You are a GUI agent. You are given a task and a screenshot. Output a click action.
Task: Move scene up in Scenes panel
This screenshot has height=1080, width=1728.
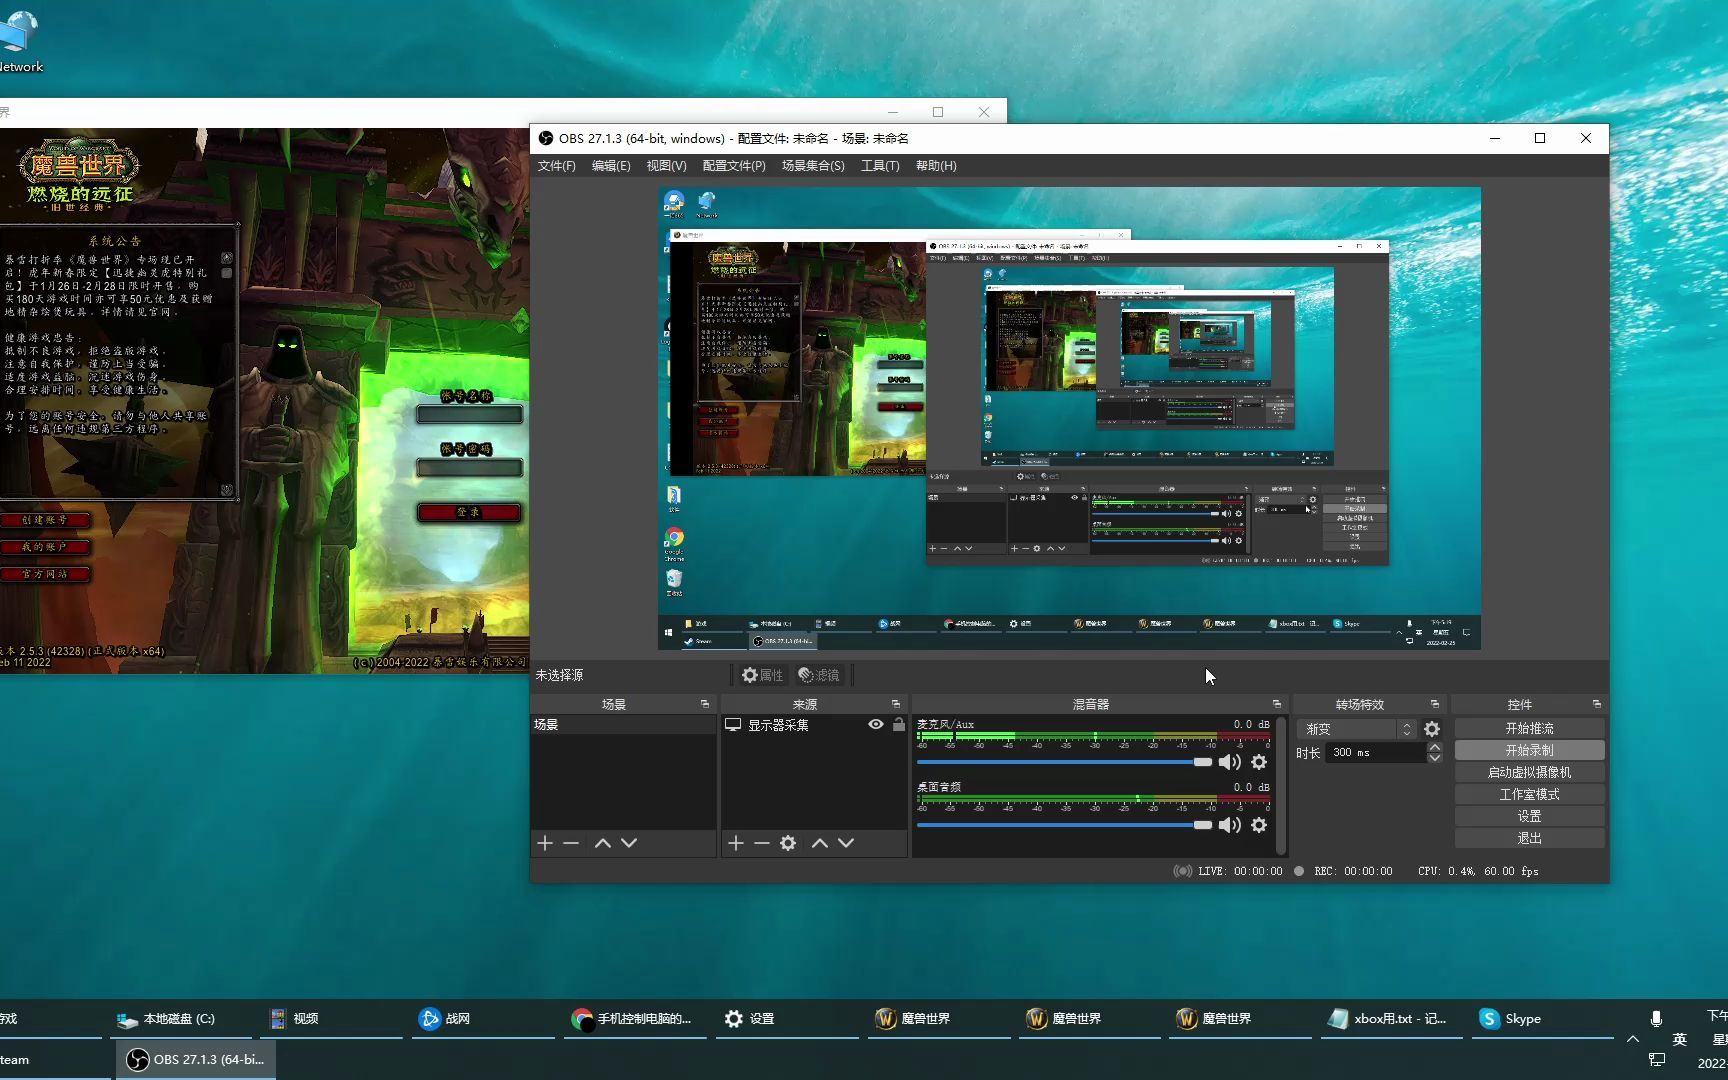click(603, 843)
